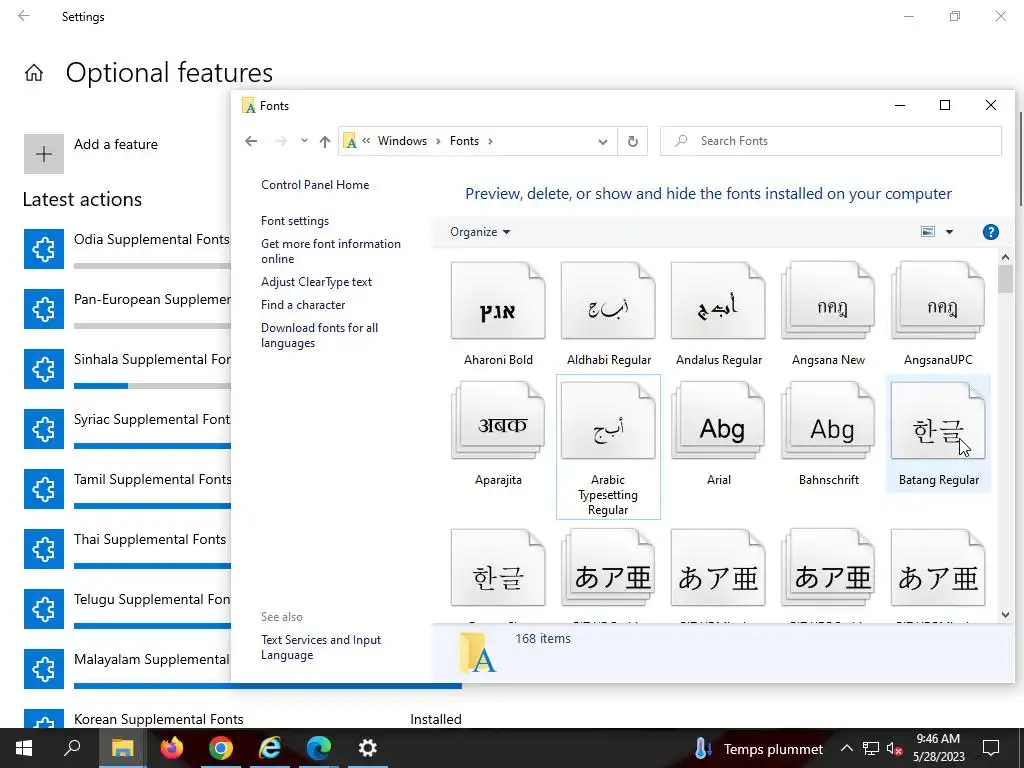The width and height of the screenshot is (1024, 768).
Task: Click the network tray icon
Action: [x=871, y=748]
